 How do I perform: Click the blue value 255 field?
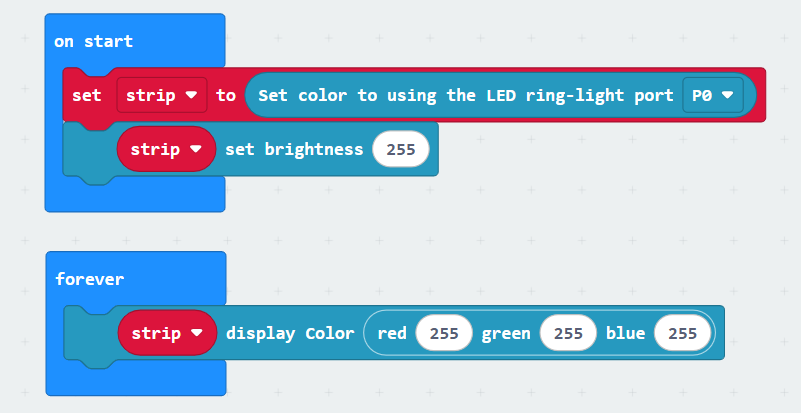(682, 333)
